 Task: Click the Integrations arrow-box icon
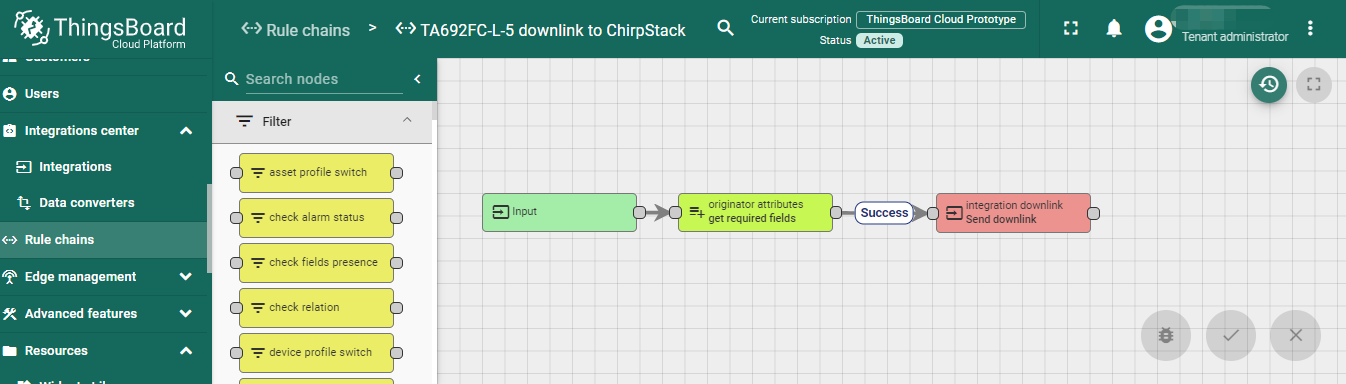24,166
